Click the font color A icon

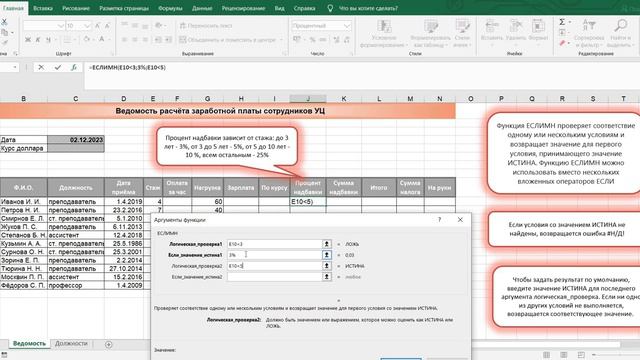pyautogui.click(x=102, y=40)
